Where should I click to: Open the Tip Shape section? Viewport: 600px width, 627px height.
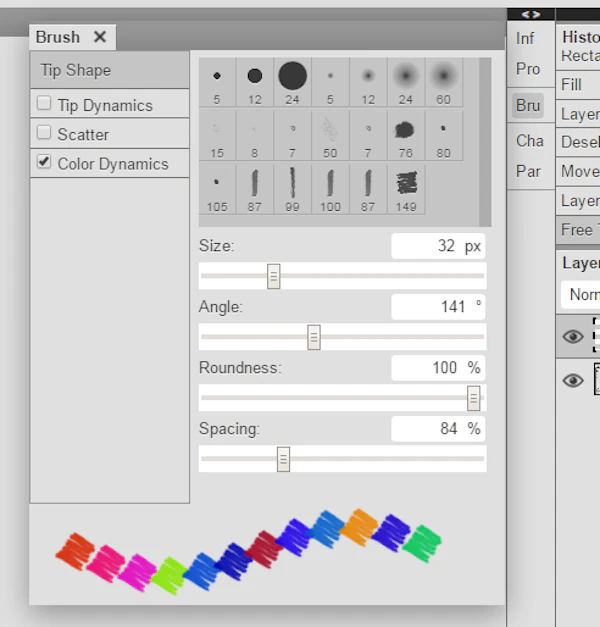point(110,70)
